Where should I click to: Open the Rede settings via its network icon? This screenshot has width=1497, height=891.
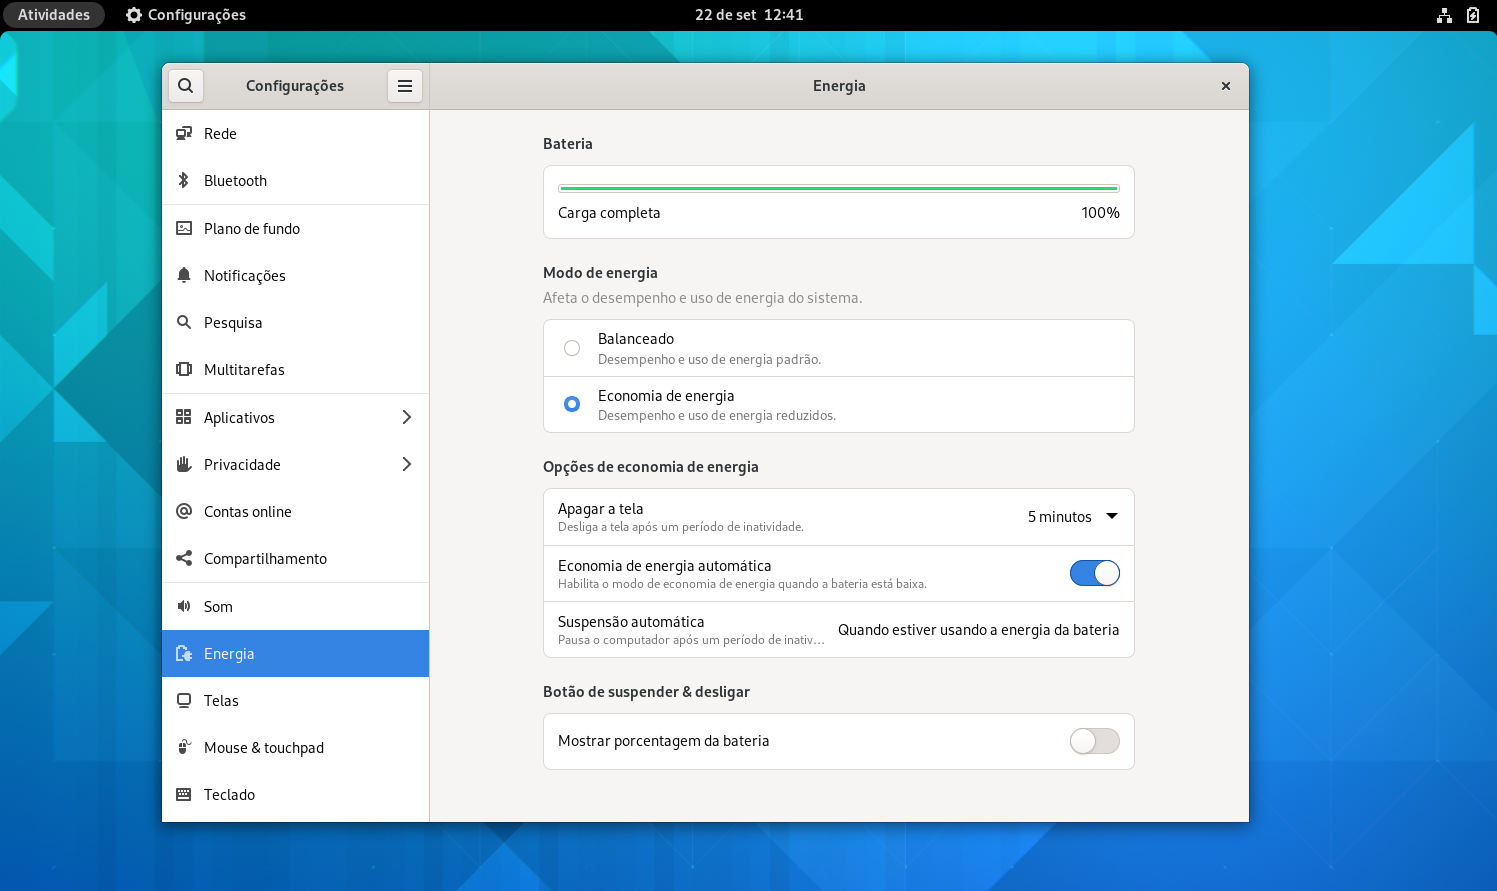click(184, 133)
